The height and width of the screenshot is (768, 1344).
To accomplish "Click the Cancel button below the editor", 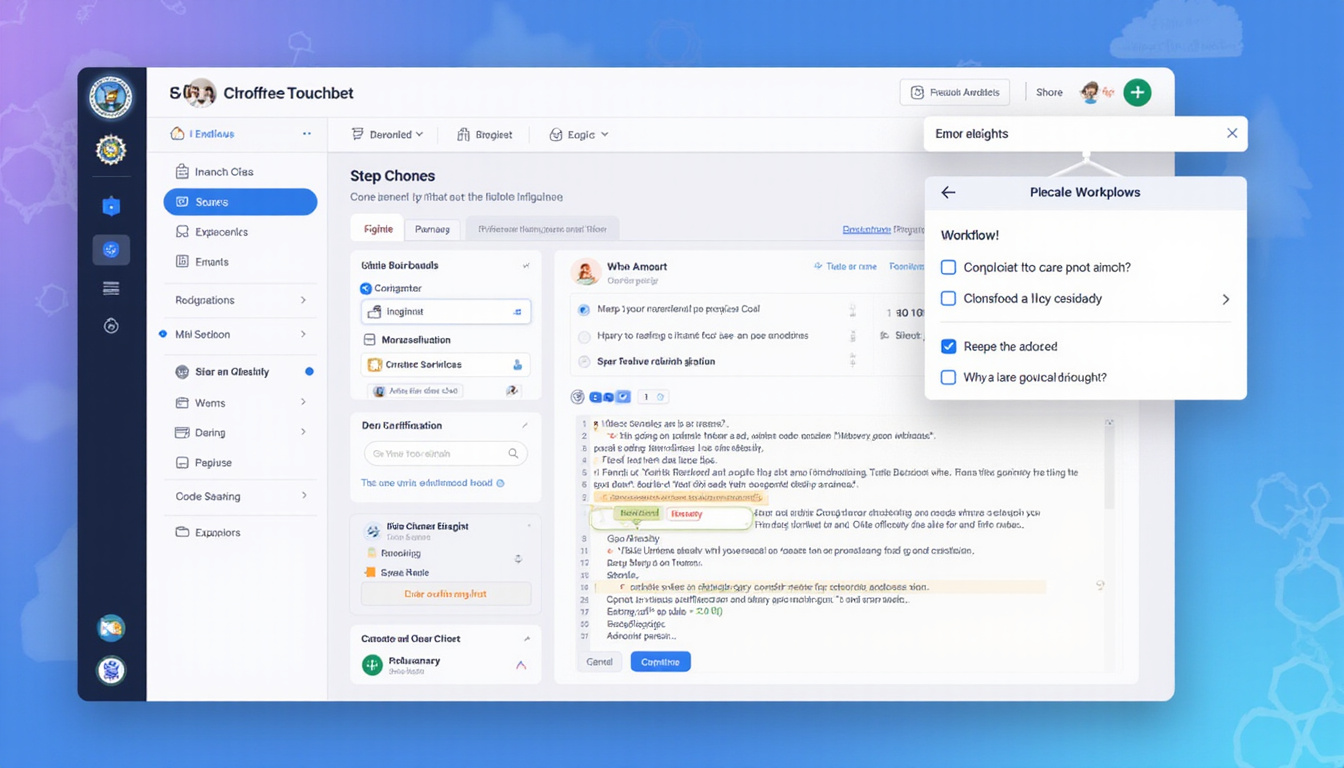I will click(x=600, y=661).
